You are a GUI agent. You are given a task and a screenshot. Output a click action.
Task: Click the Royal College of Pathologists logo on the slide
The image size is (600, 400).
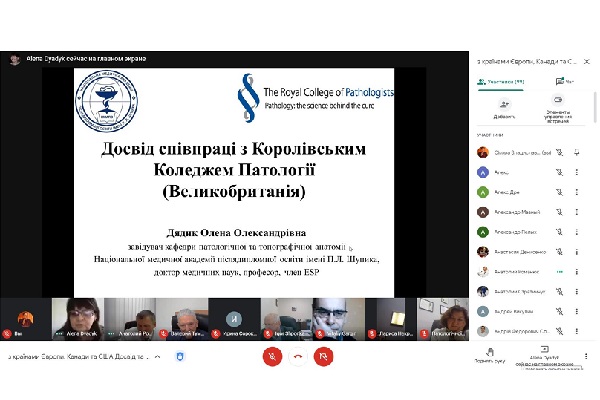[315, 98]
